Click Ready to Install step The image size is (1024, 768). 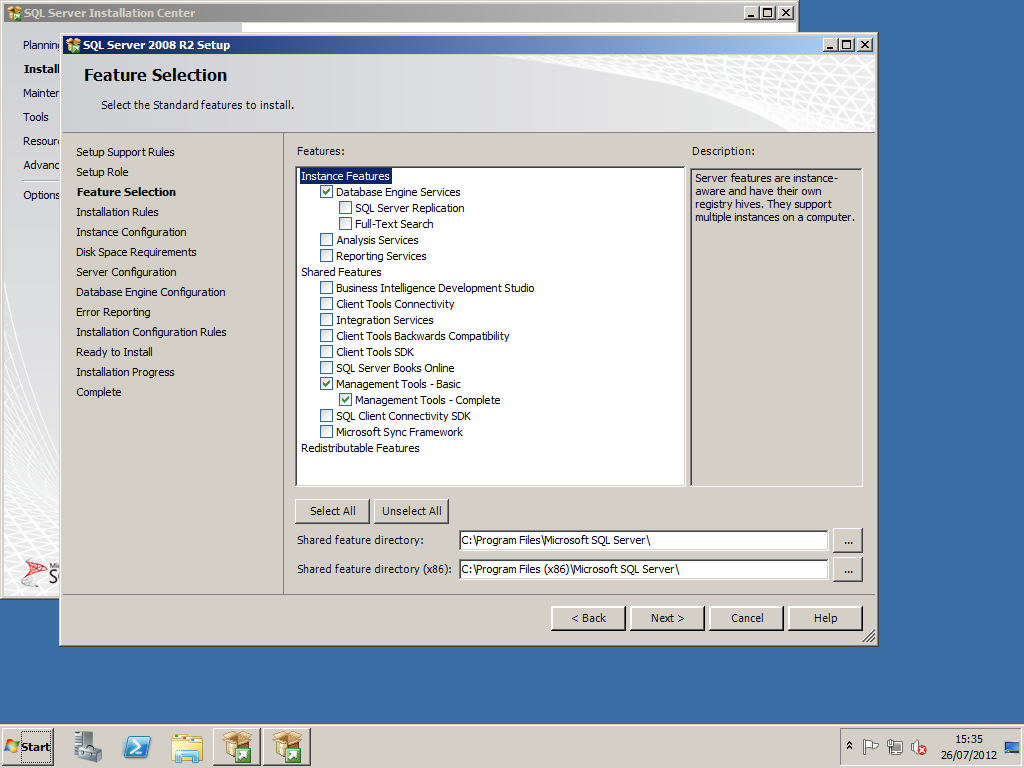[x=114, y=353]
